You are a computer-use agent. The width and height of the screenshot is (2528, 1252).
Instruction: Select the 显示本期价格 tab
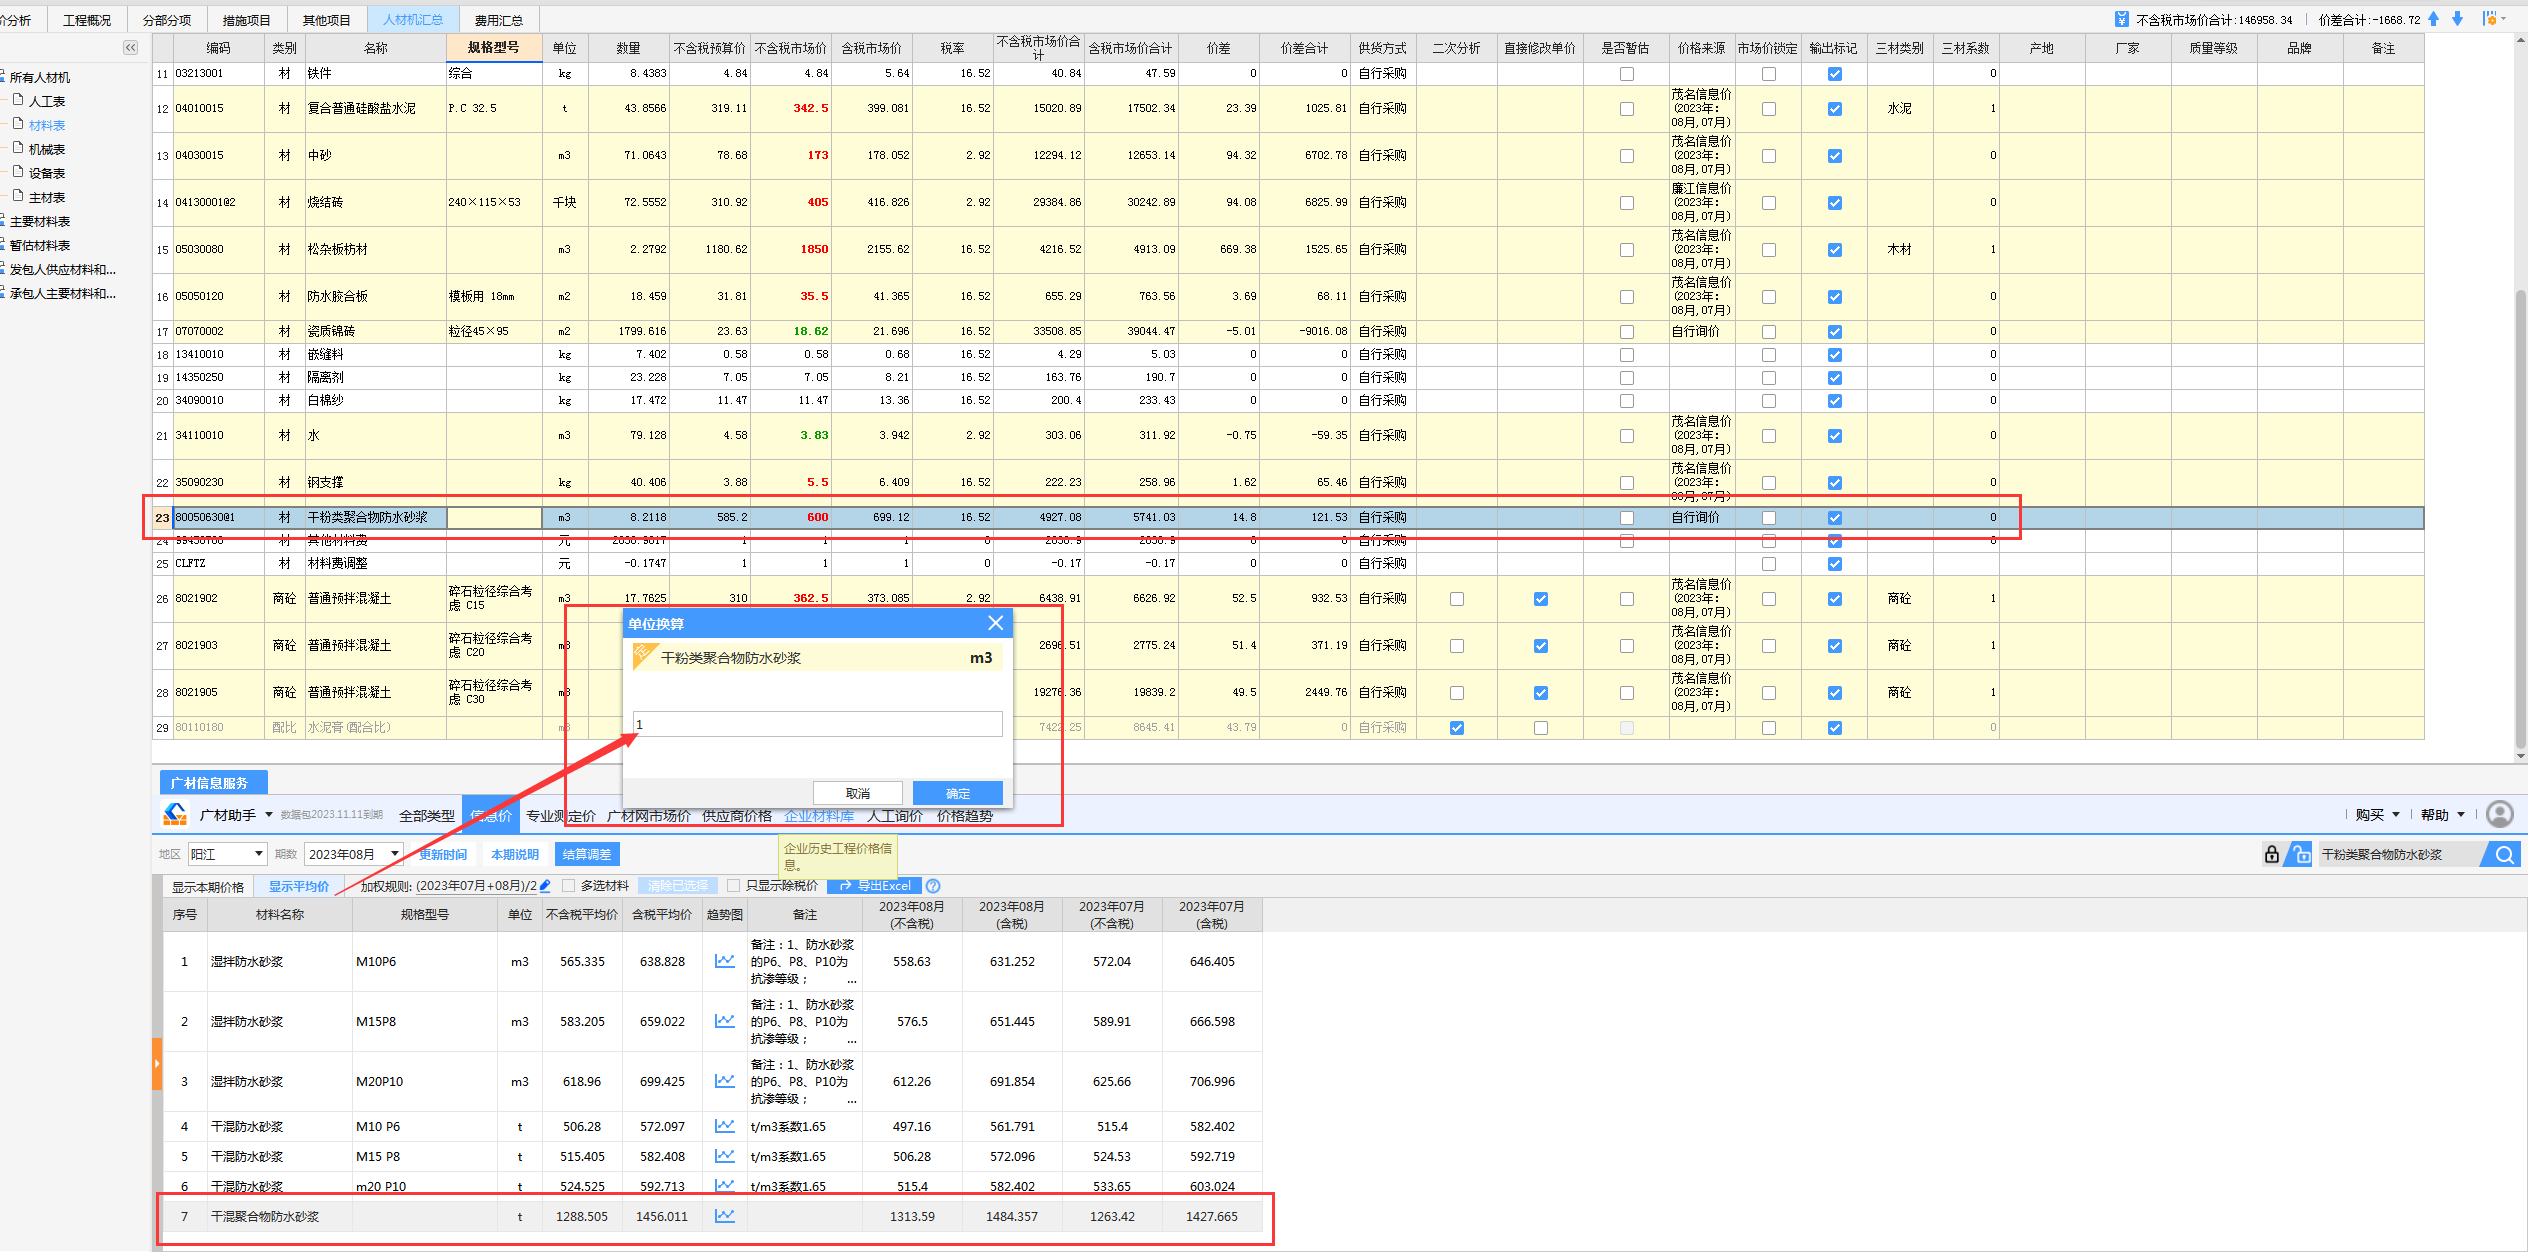point(208,886)
